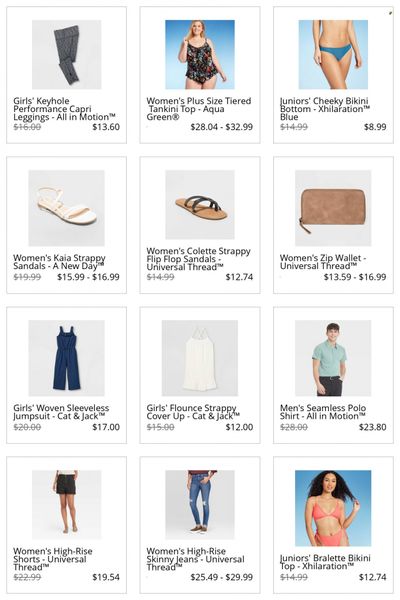Click the $13.60 sale price on capri leggings
Image resolution: width=400 pixels, height=600 pixels.
[106, 127]
